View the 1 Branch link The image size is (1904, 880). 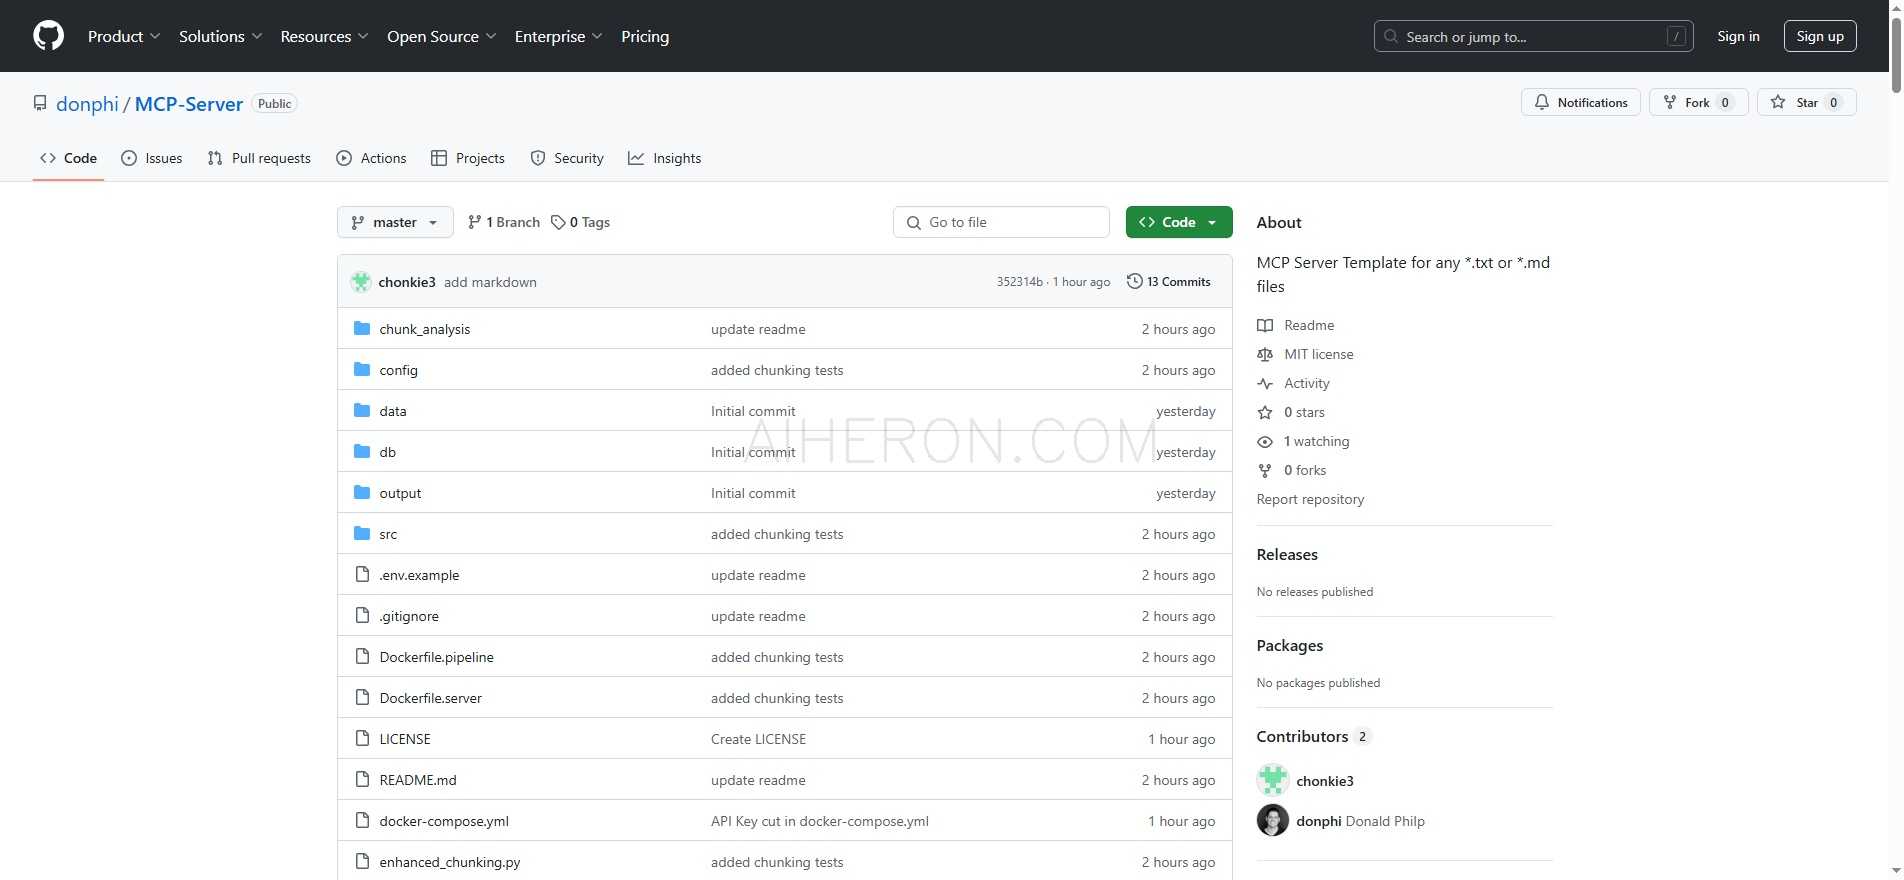click(x=504, y=222)
